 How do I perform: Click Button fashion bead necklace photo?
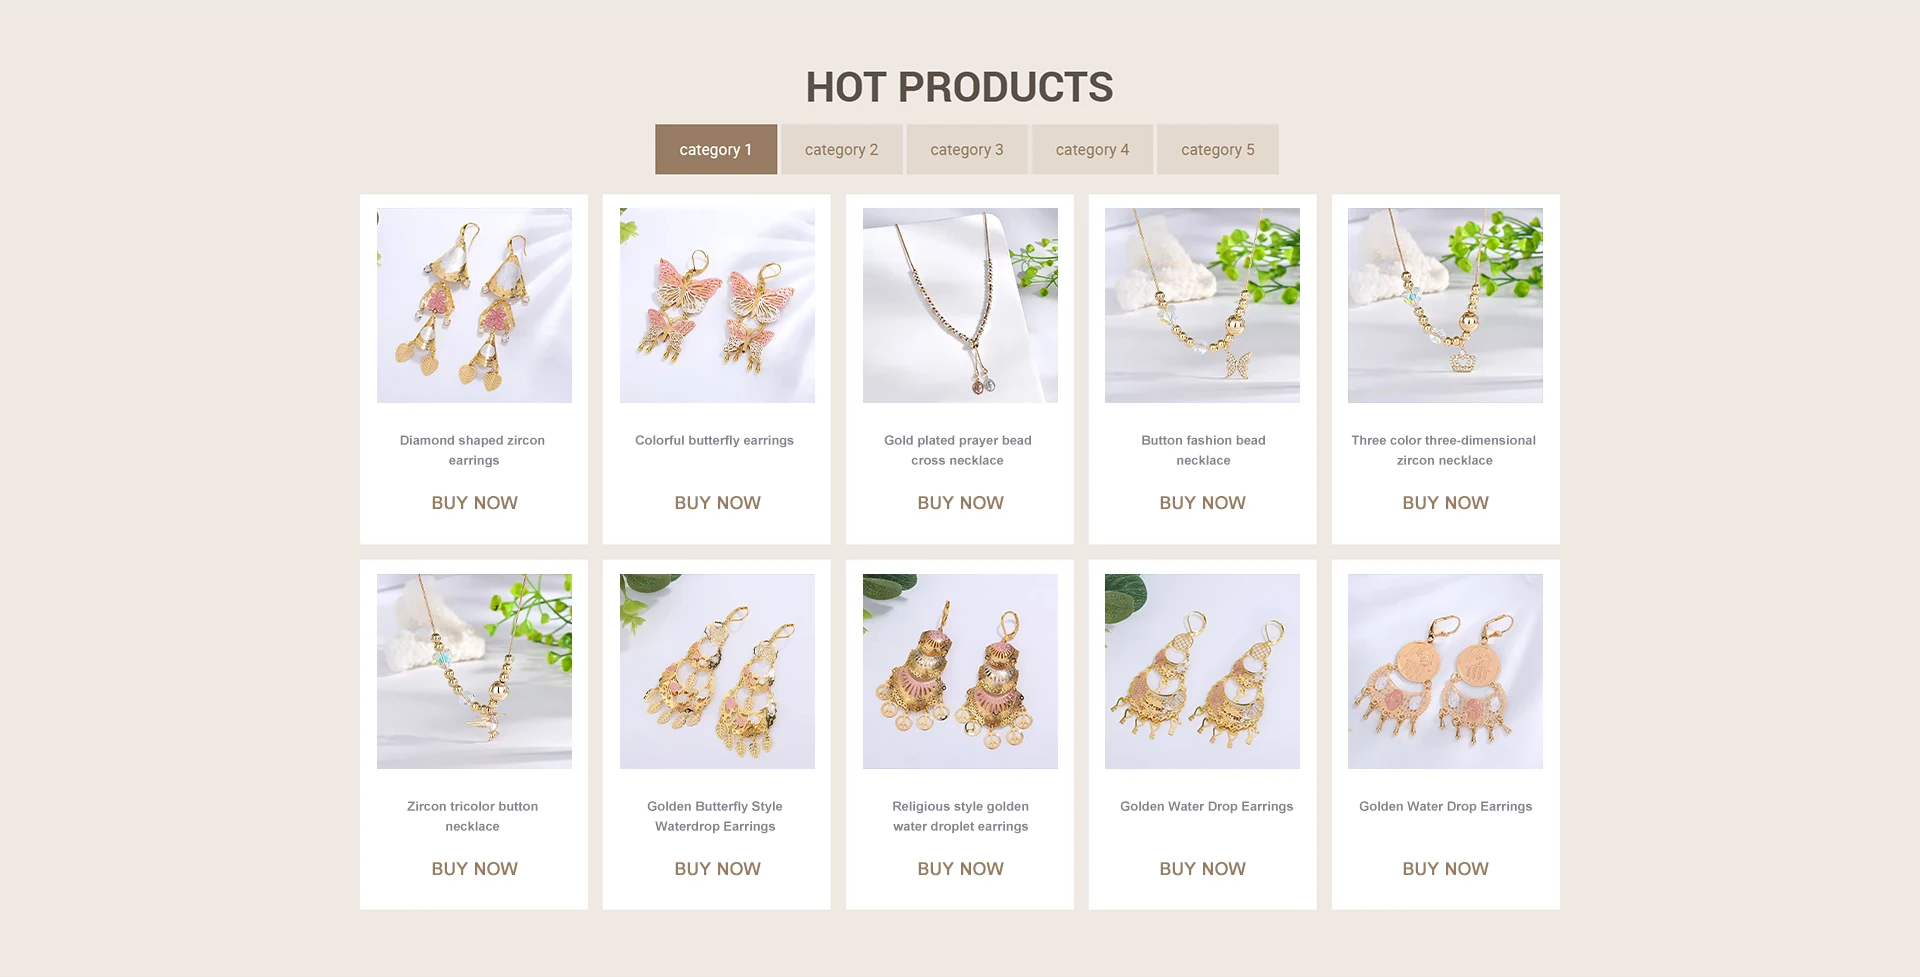pos(1202,305)
